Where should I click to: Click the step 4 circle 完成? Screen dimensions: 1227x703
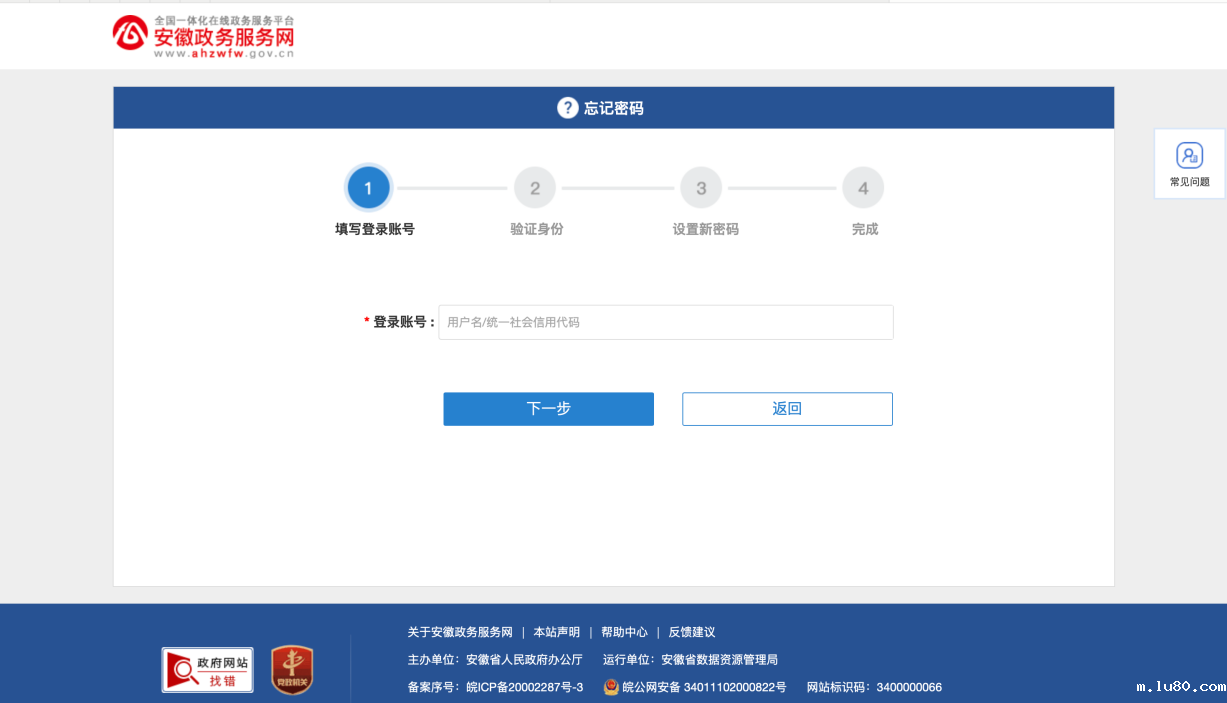coord(863,187)
